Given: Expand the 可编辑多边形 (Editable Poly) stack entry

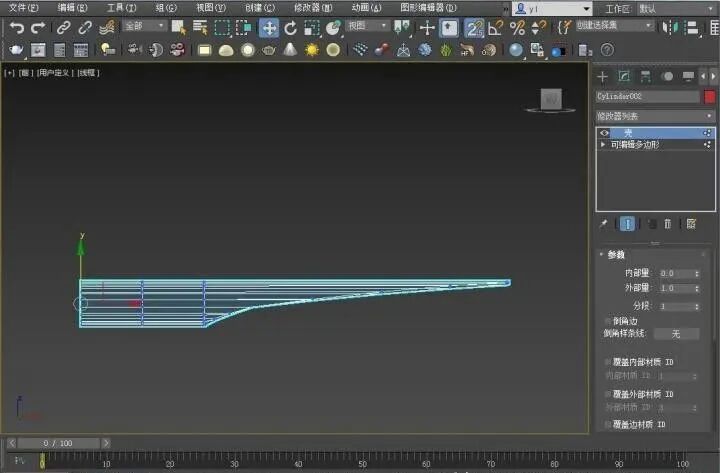Looking at the screenshot, I should click(x=603, y=145).
